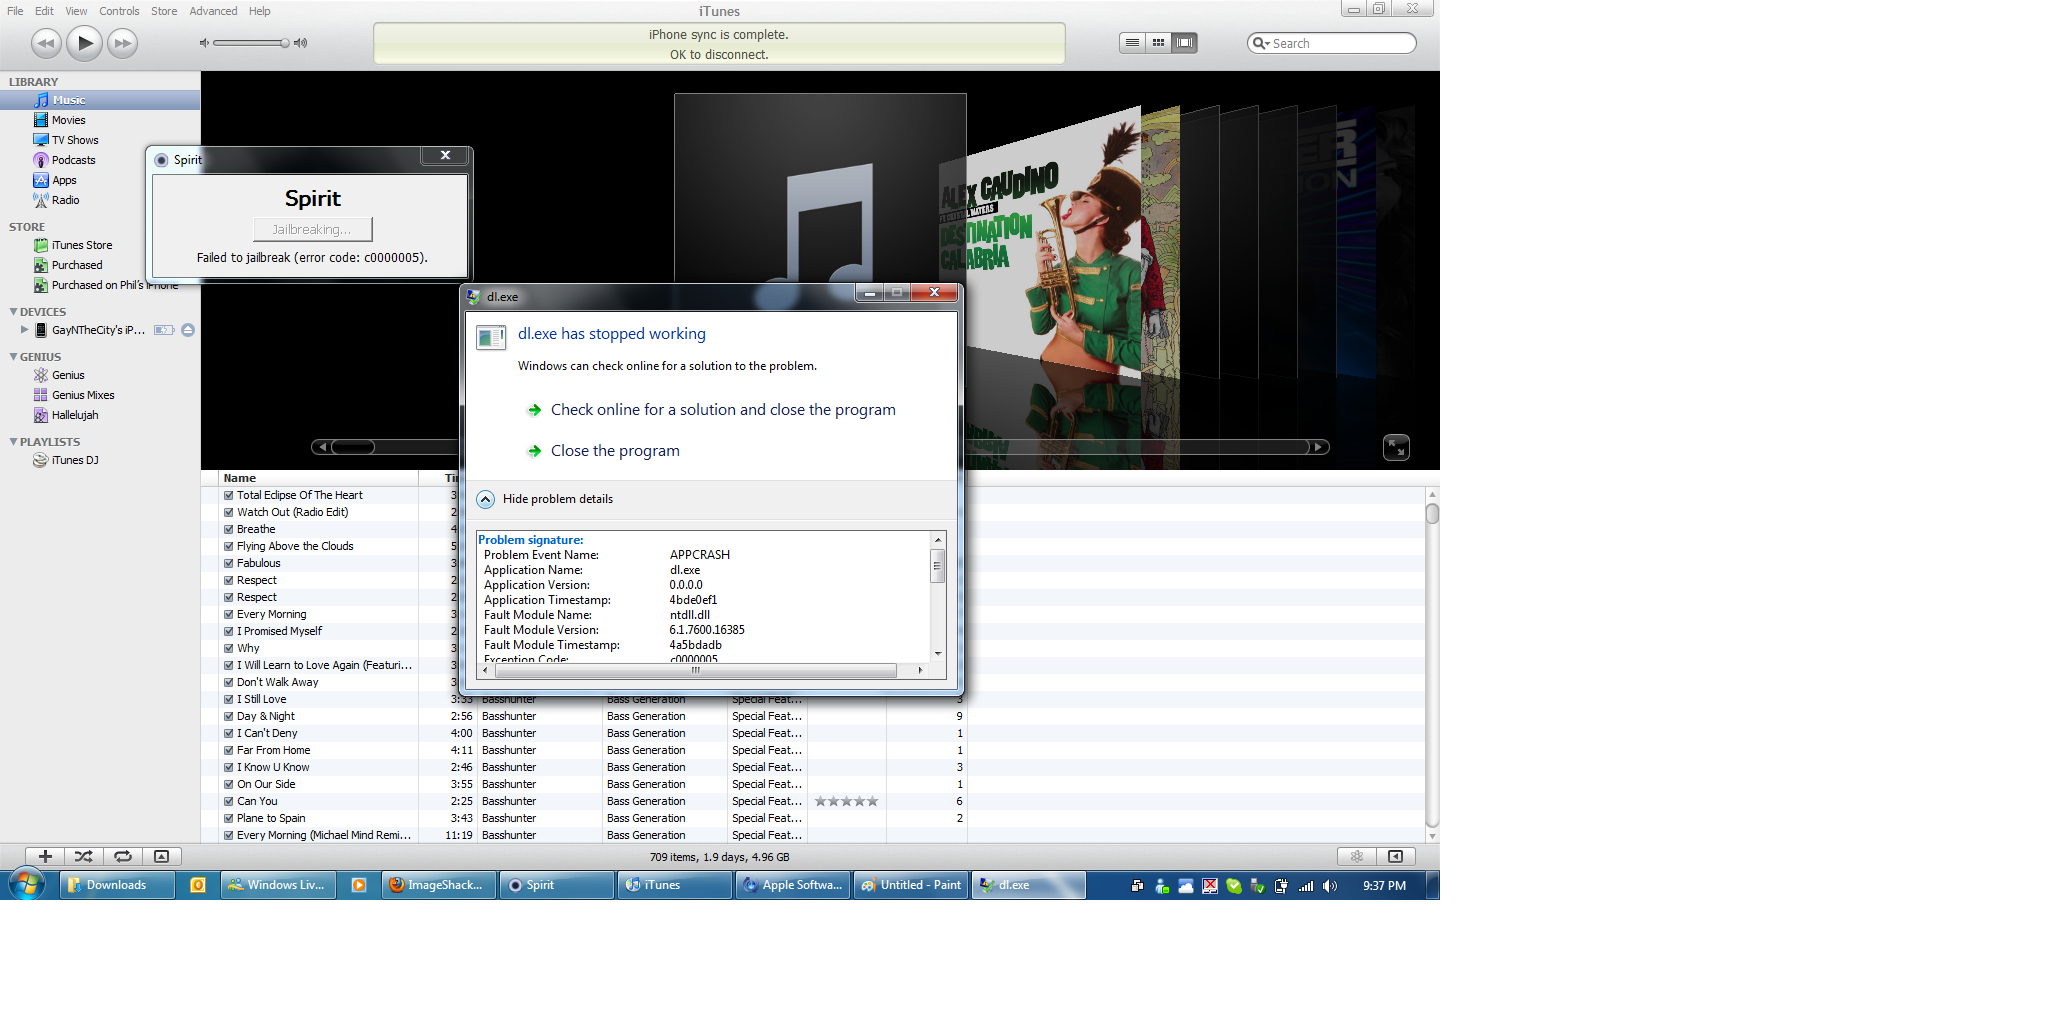2048x1021 pixels.
Task: Switch to Downloads window in taskbar
Action: 117,885
